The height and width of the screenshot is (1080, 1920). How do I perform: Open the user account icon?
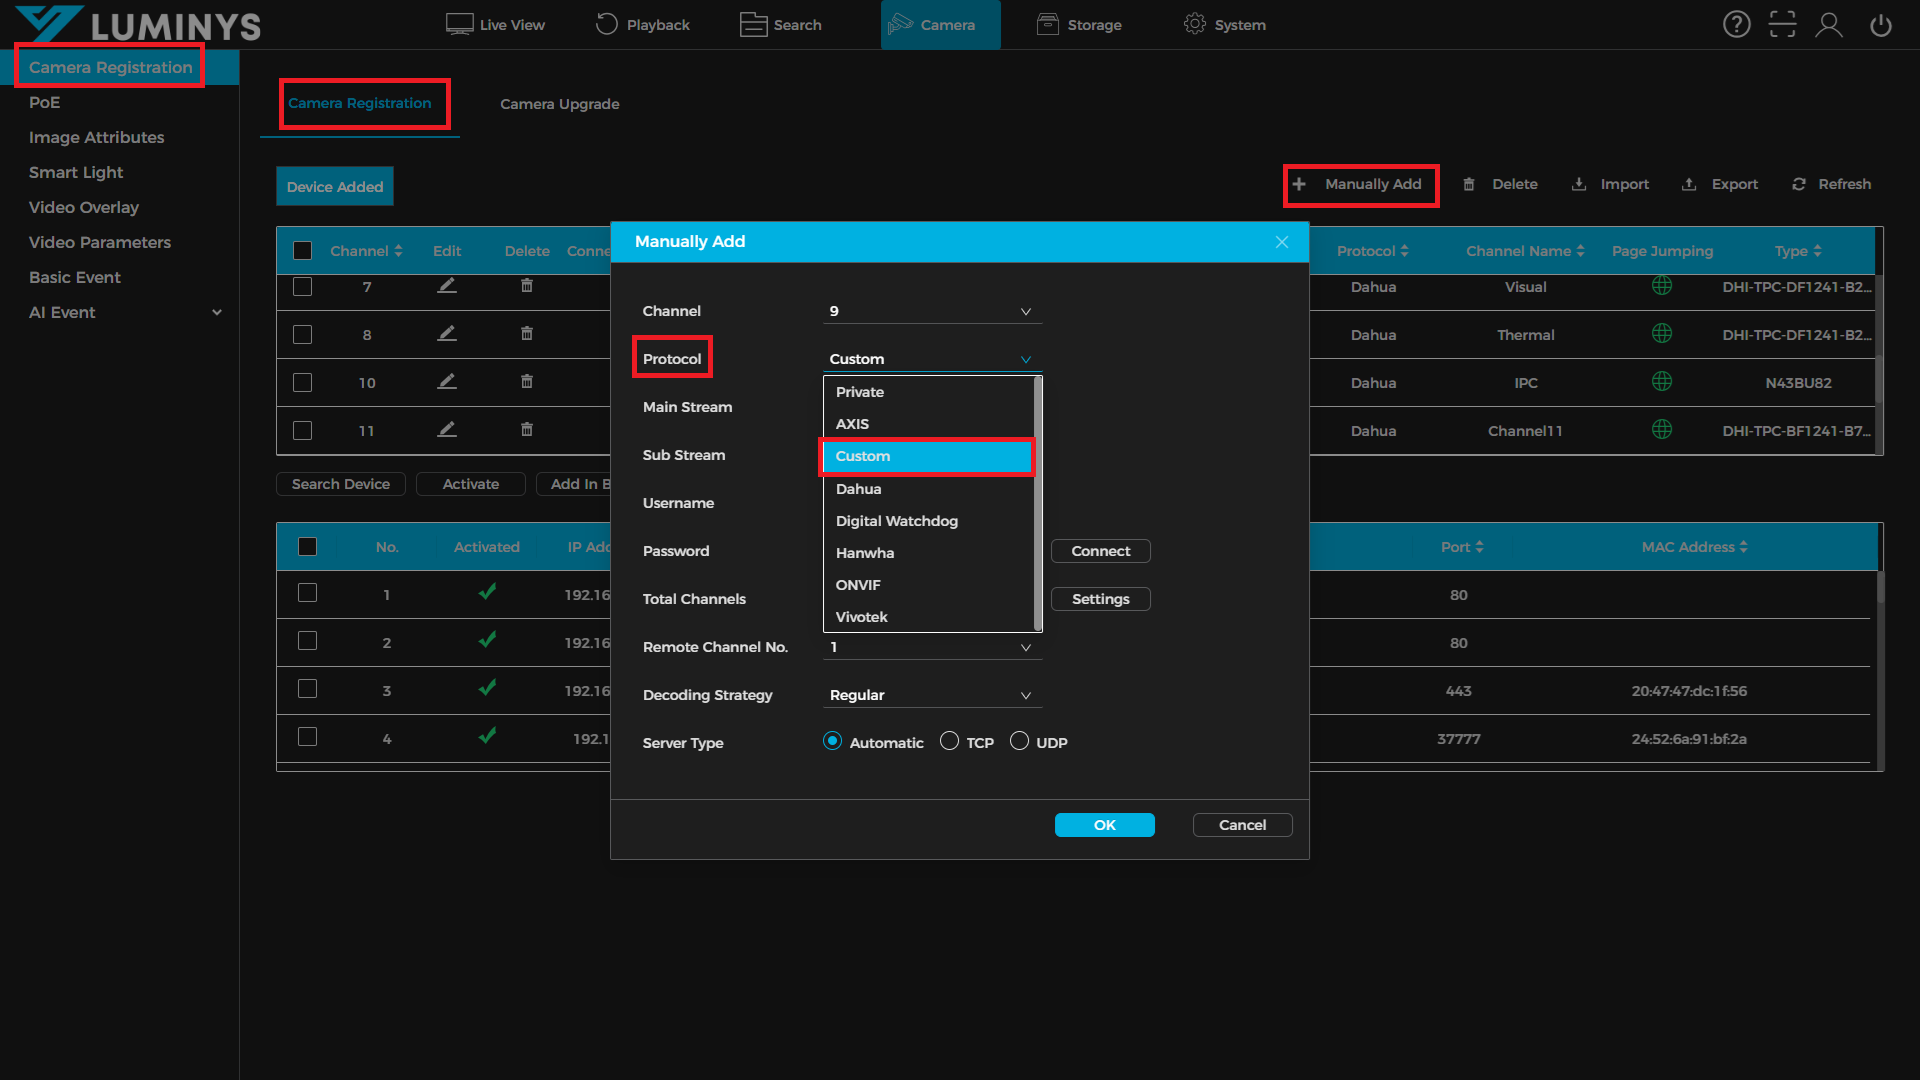click(1829, 25)
